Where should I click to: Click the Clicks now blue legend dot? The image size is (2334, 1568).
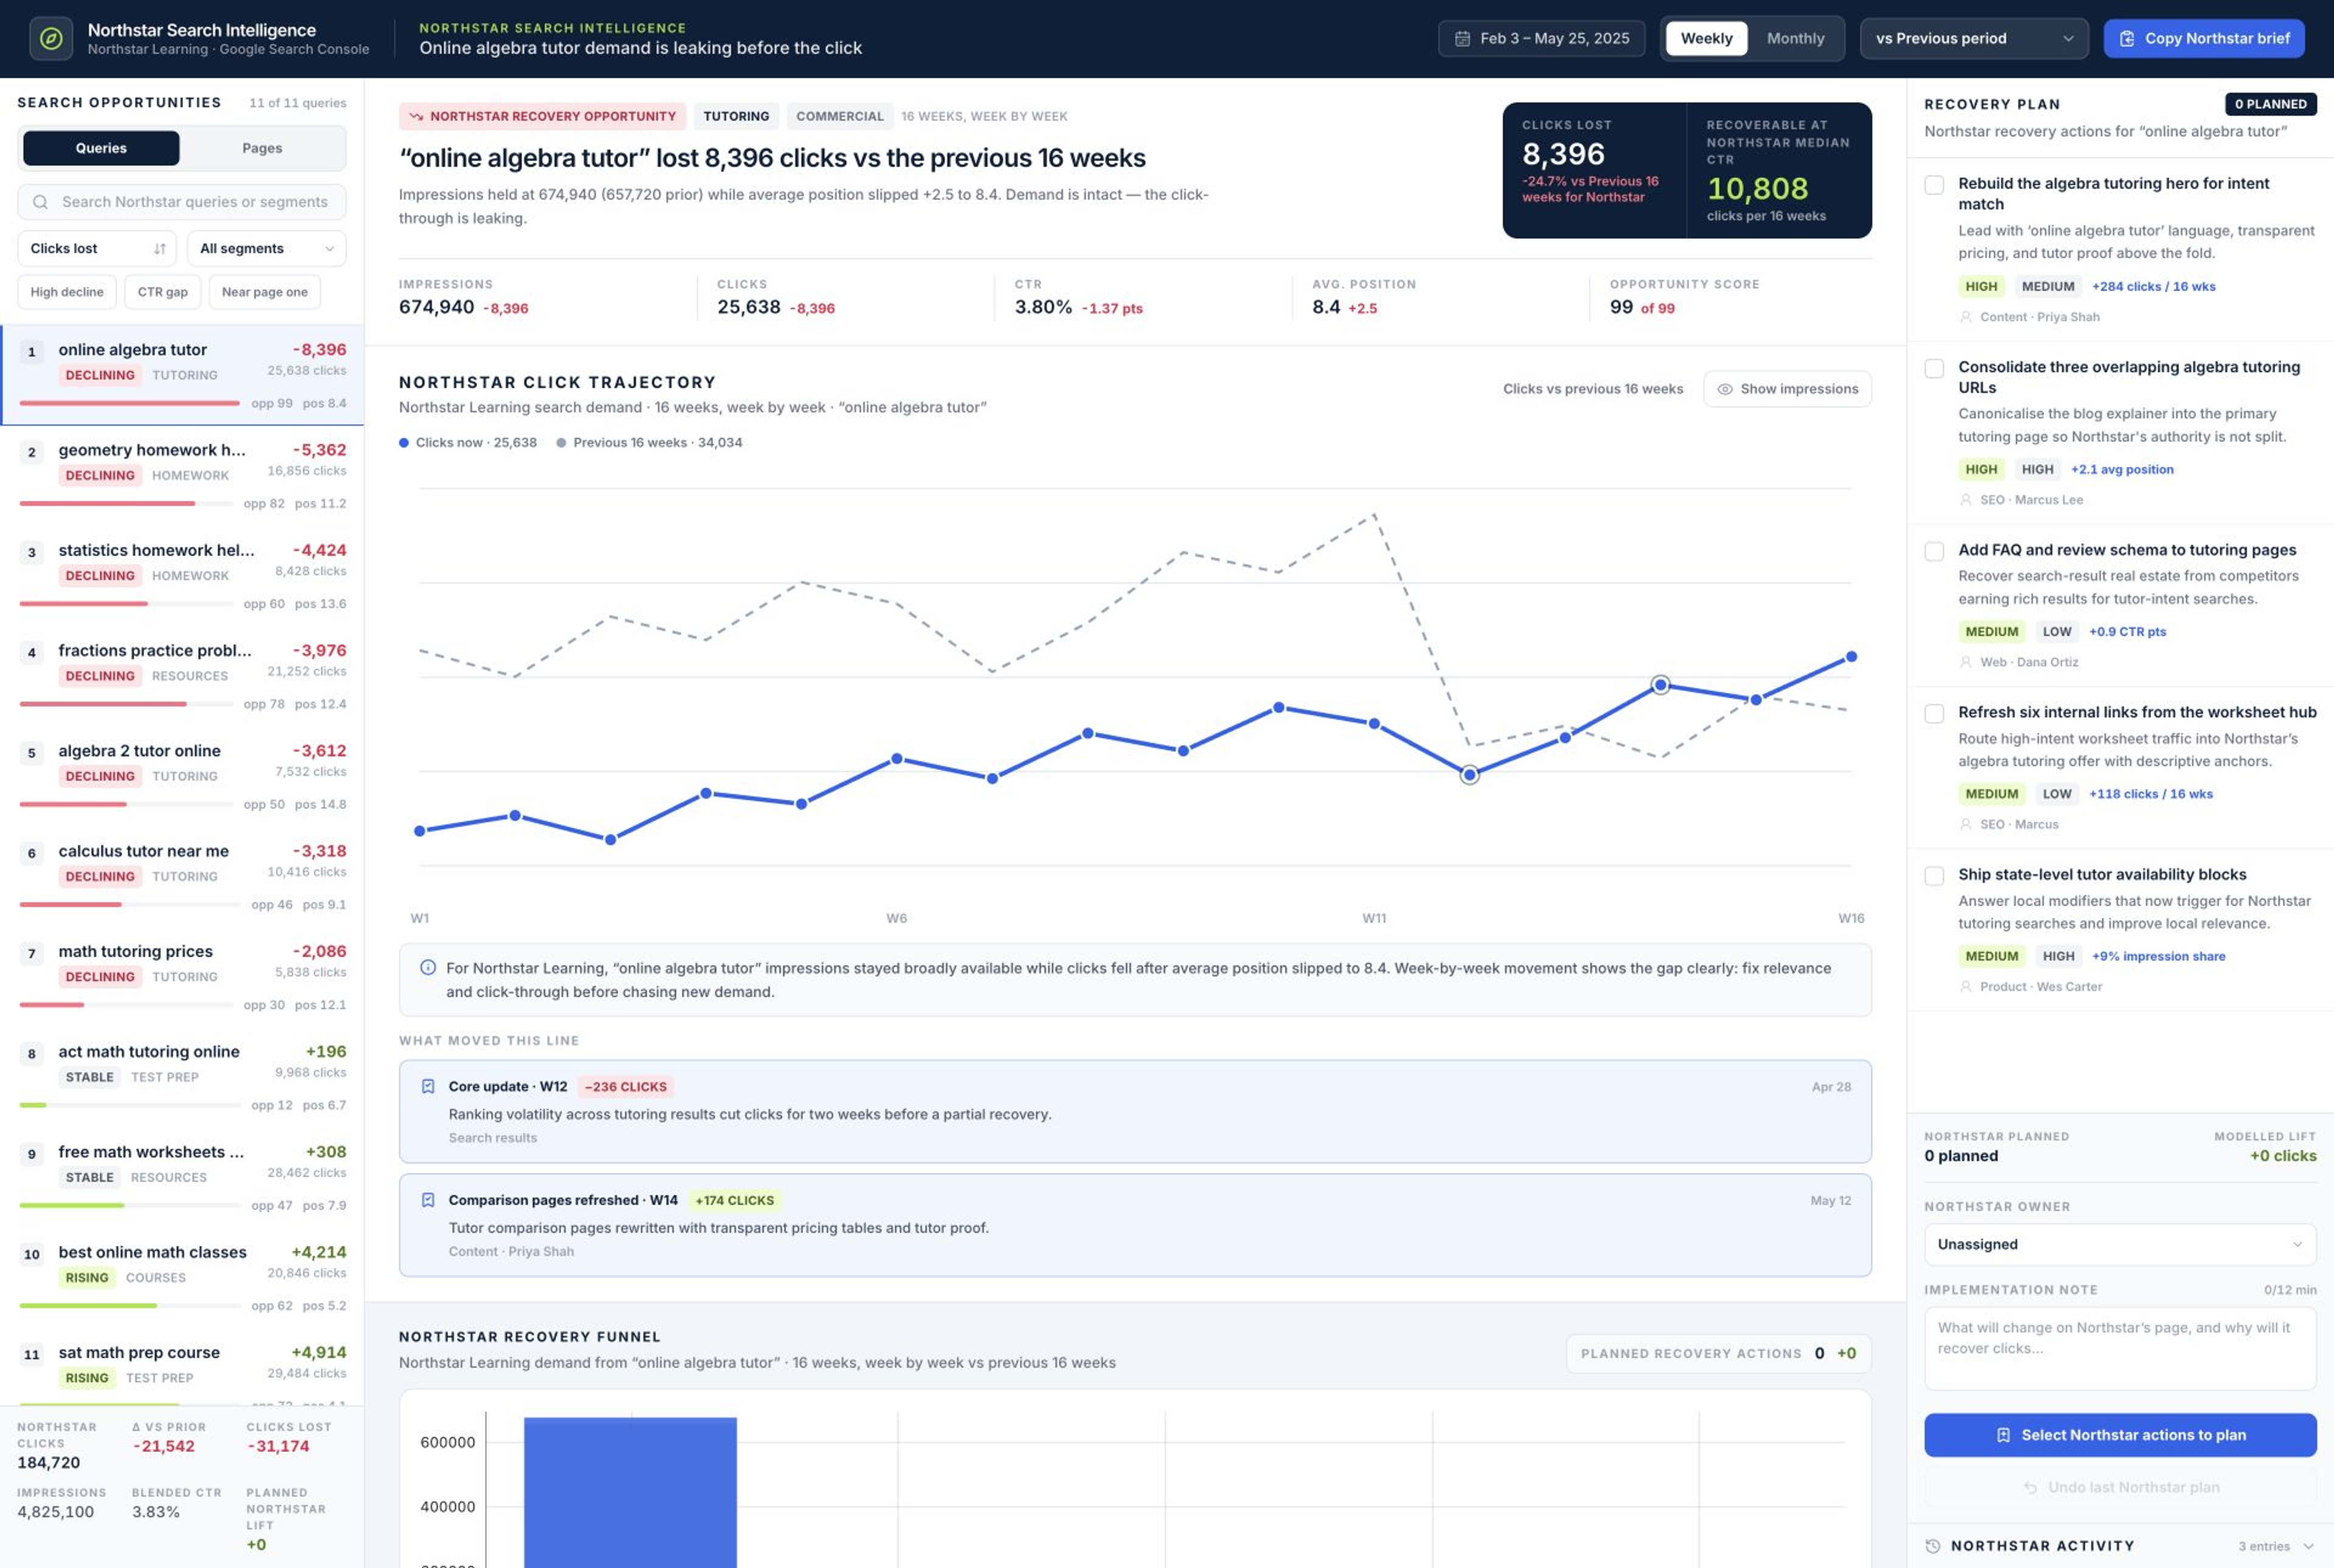pyautogui.click(x=404, y=443)
